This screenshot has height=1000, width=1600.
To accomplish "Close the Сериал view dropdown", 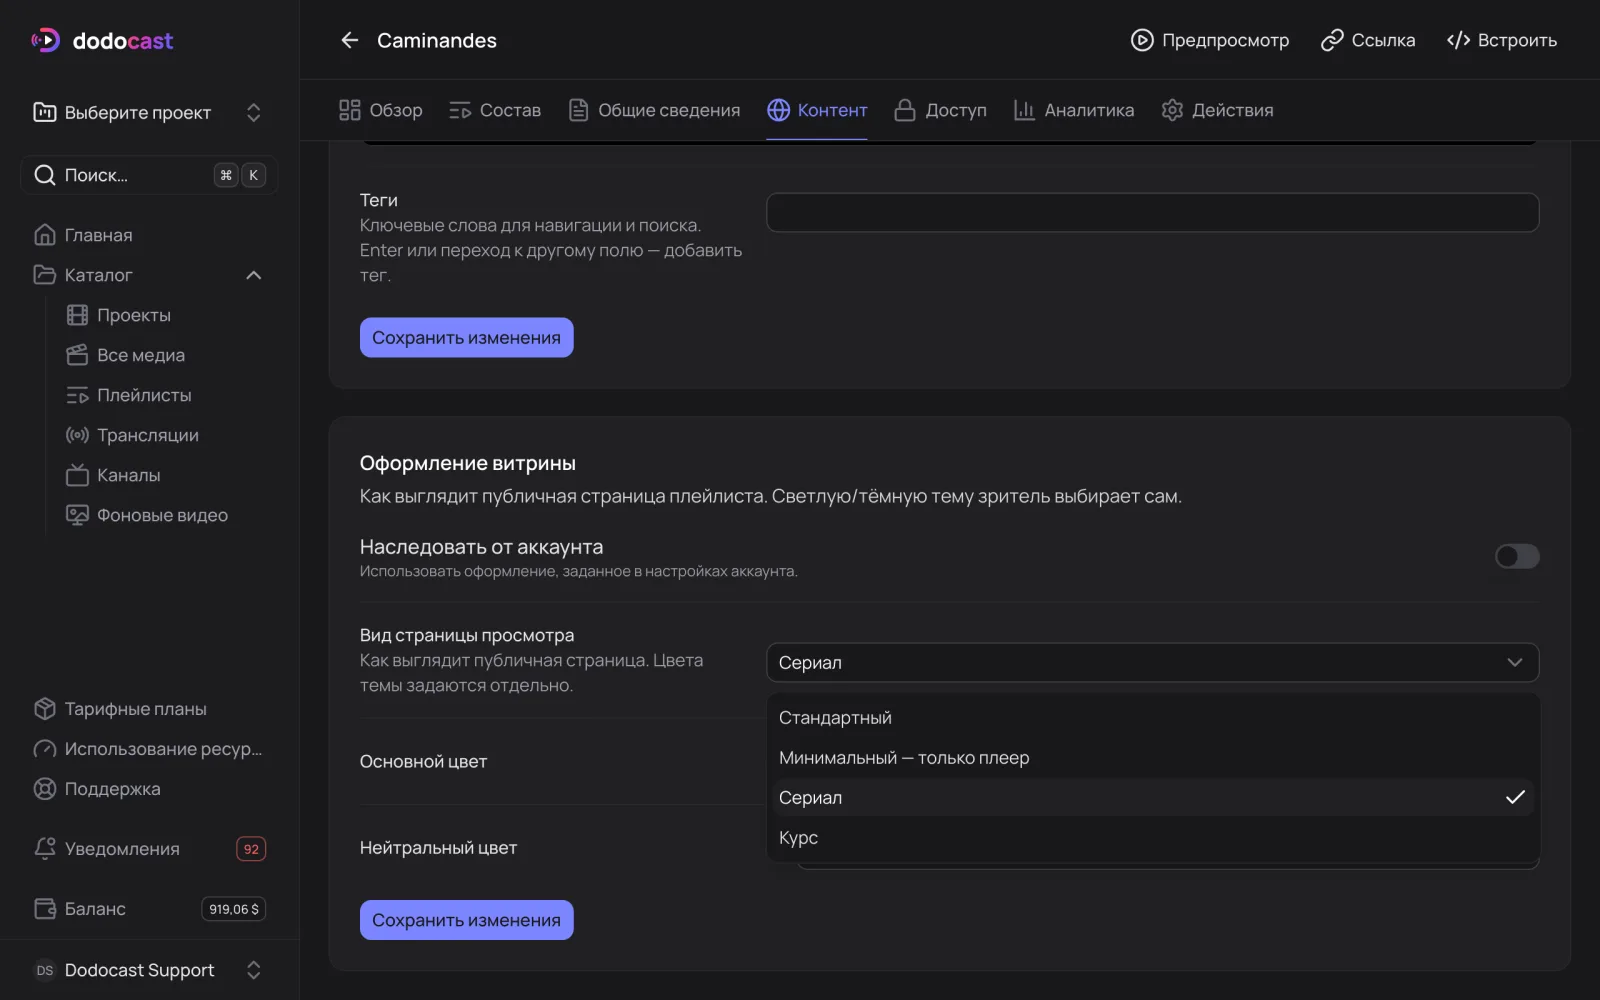I will click(x=1152, y=662).
